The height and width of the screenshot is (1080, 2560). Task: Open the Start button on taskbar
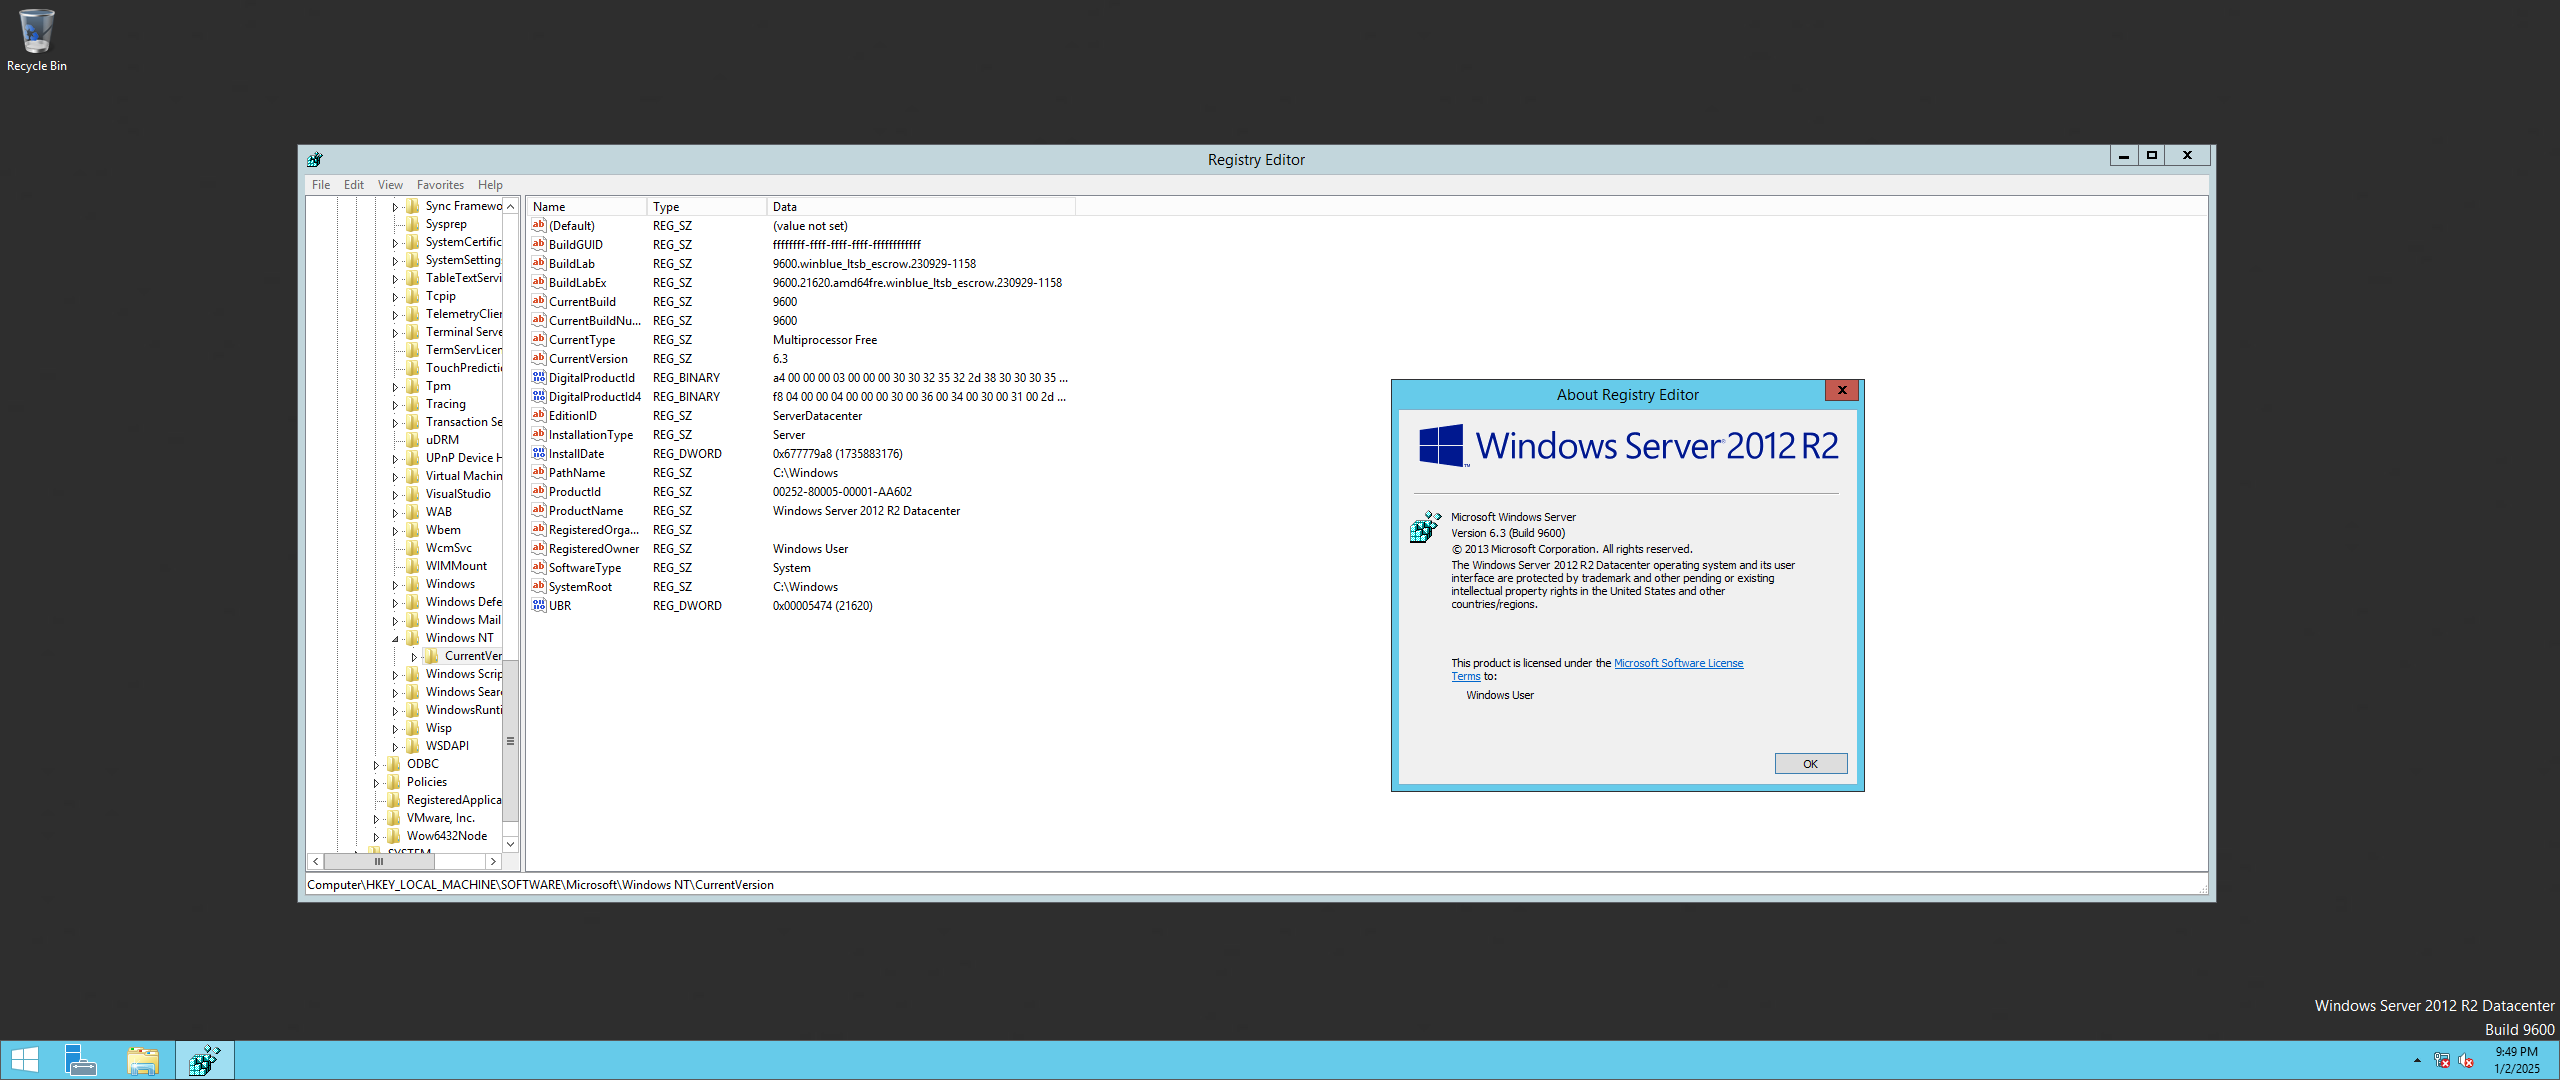[24, 1060]
